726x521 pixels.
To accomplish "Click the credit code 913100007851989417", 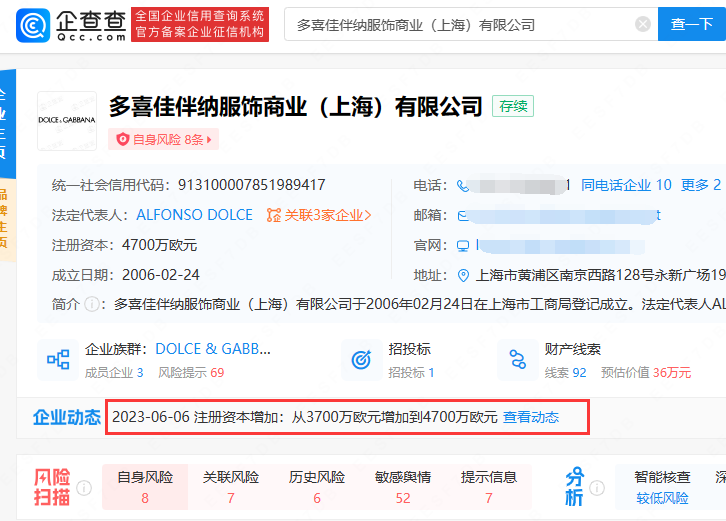I will click(251, 185).
